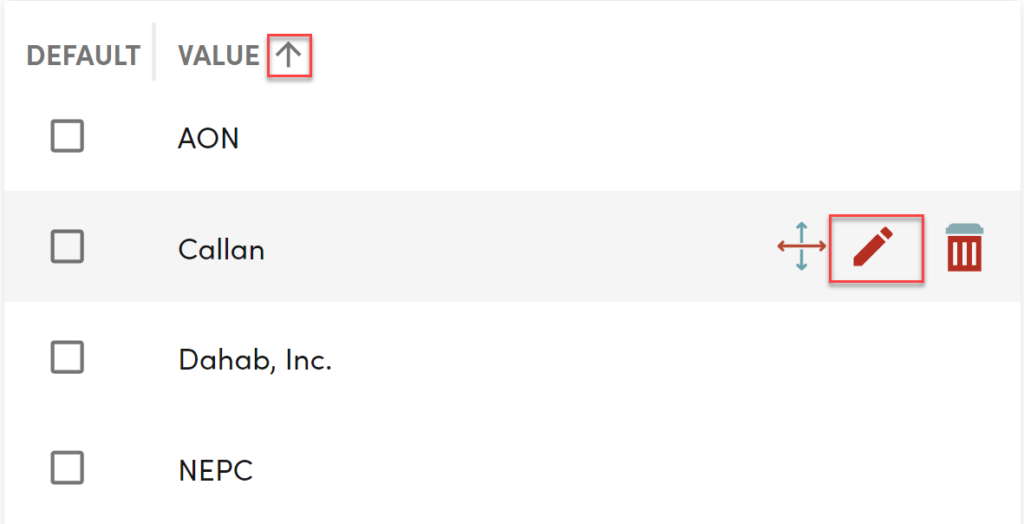The width and height of the screenshot is (1024, 524).
Task: Click the move arrows icon on Callan row
Action: 802,246
